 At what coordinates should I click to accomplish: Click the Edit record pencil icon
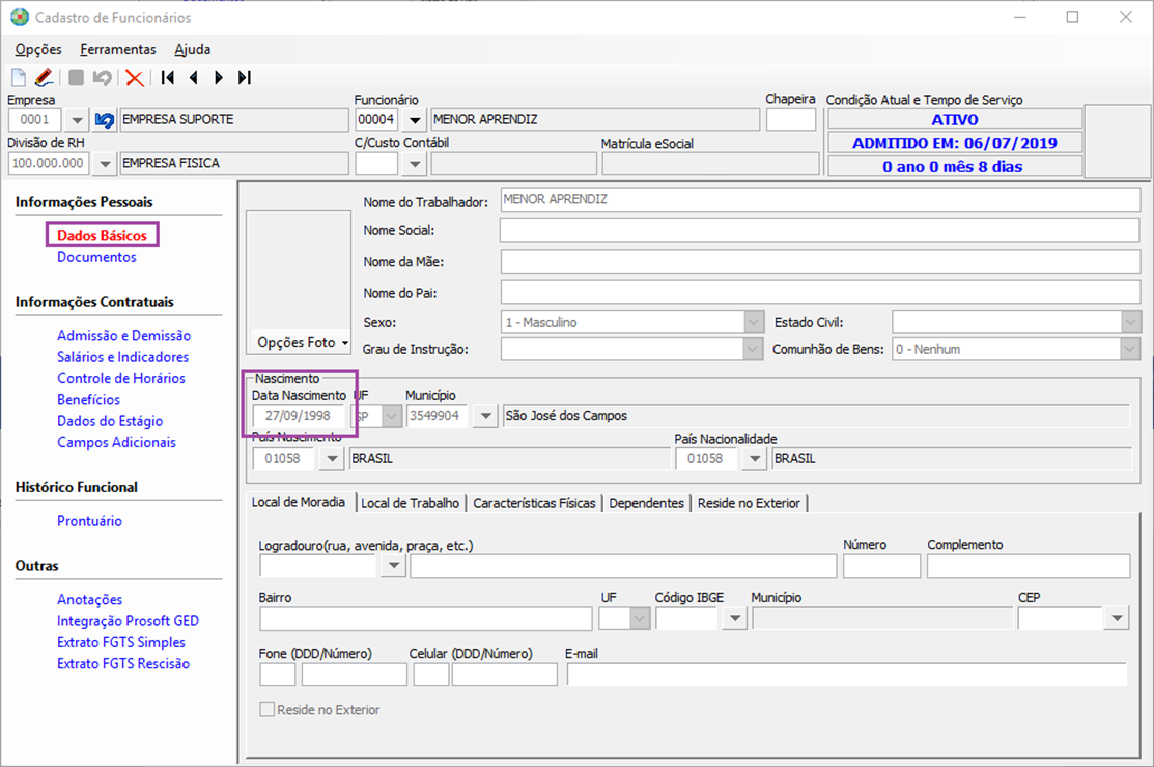44,77
